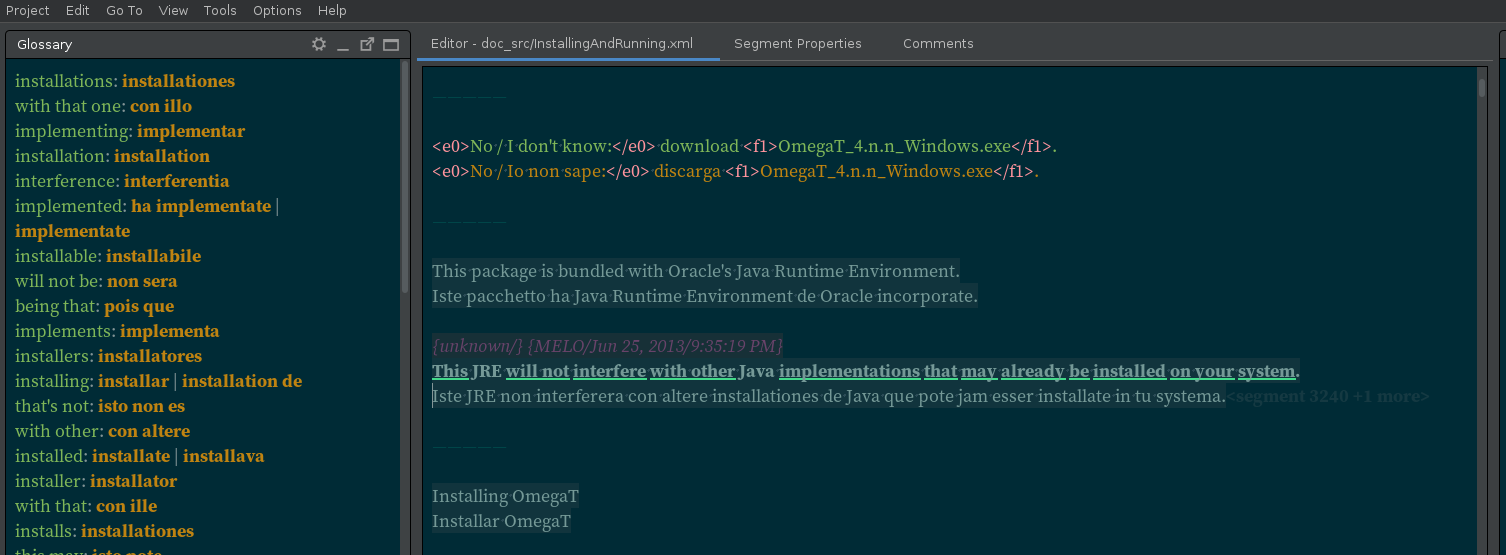The width and height of the screenshot is (1506, 555).
Task: Switch to the Comments tab
Action: [937, 44]
